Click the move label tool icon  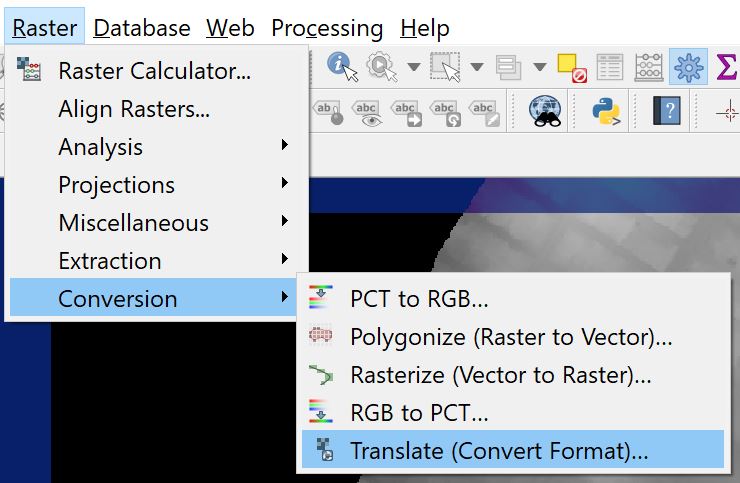(406, 113)
